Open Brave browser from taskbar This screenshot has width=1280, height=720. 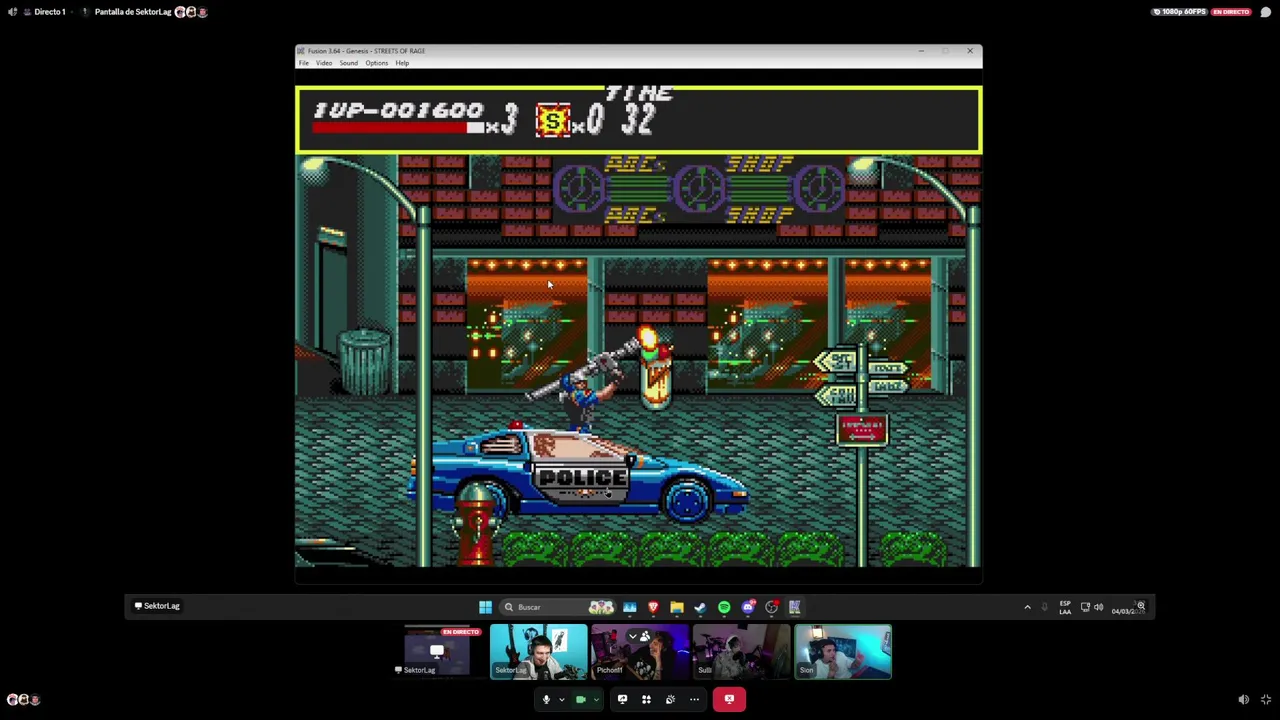tap(653, 607)
